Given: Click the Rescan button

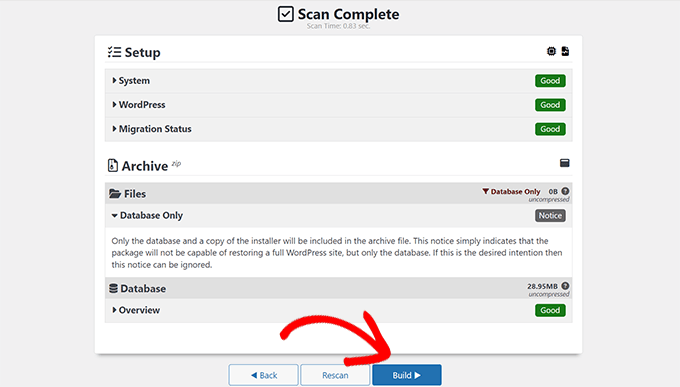Looking at the screenshot, I should [335, 375].
